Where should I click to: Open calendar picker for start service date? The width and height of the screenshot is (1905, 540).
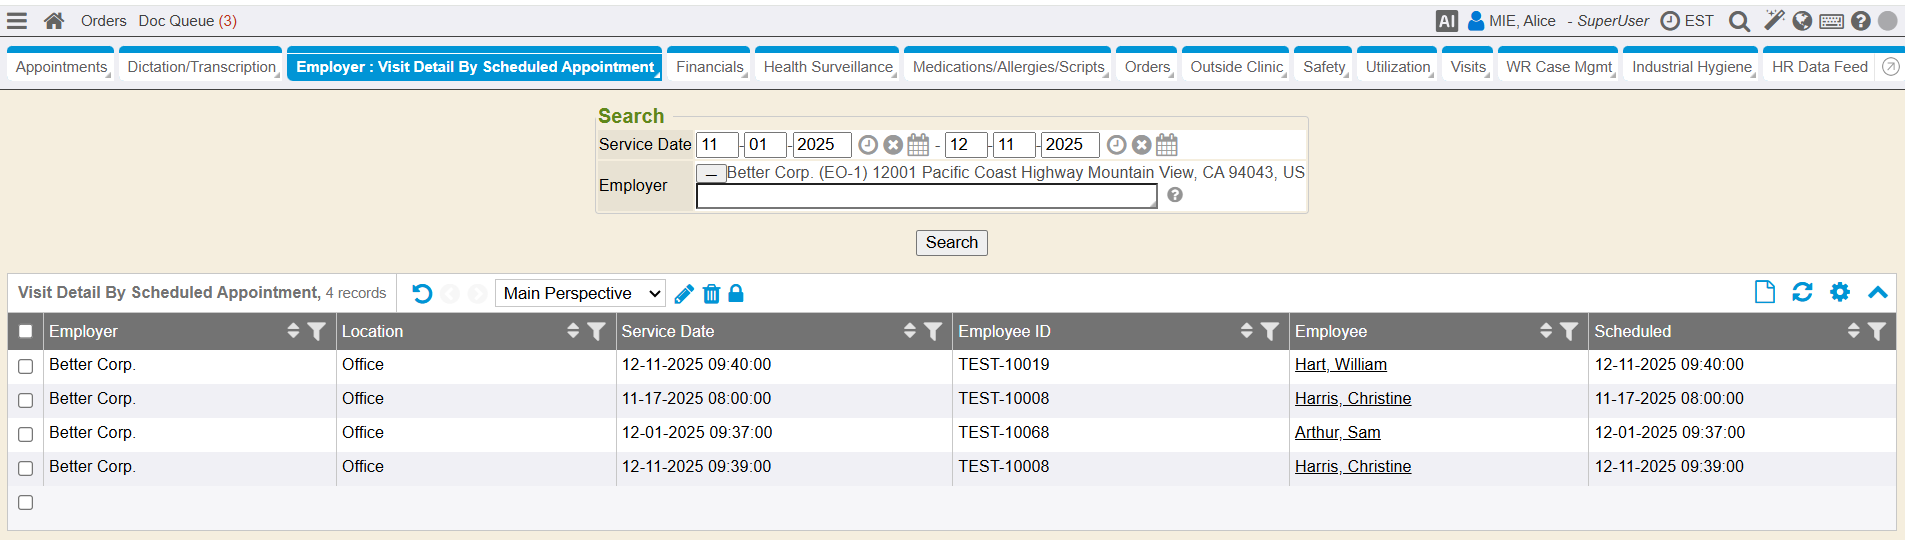coord(918,145)
